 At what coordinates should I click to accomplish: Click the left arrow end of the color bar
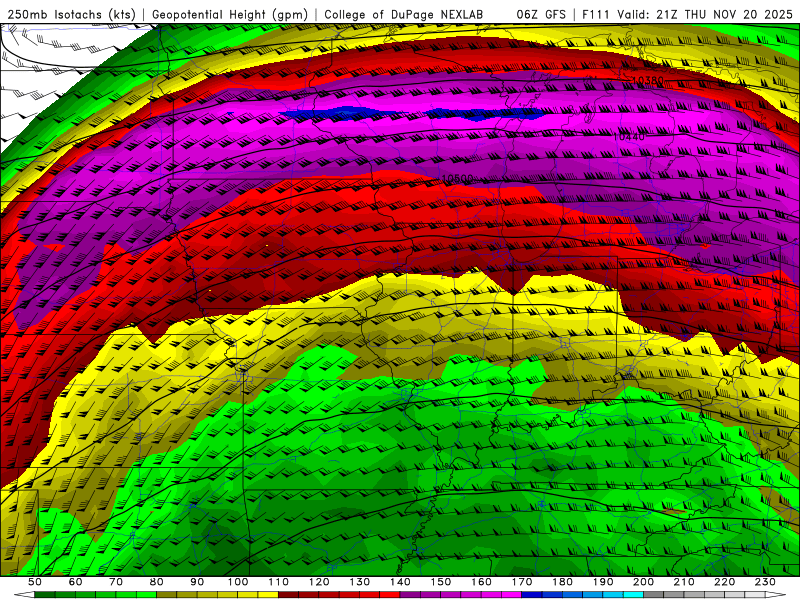24,594
